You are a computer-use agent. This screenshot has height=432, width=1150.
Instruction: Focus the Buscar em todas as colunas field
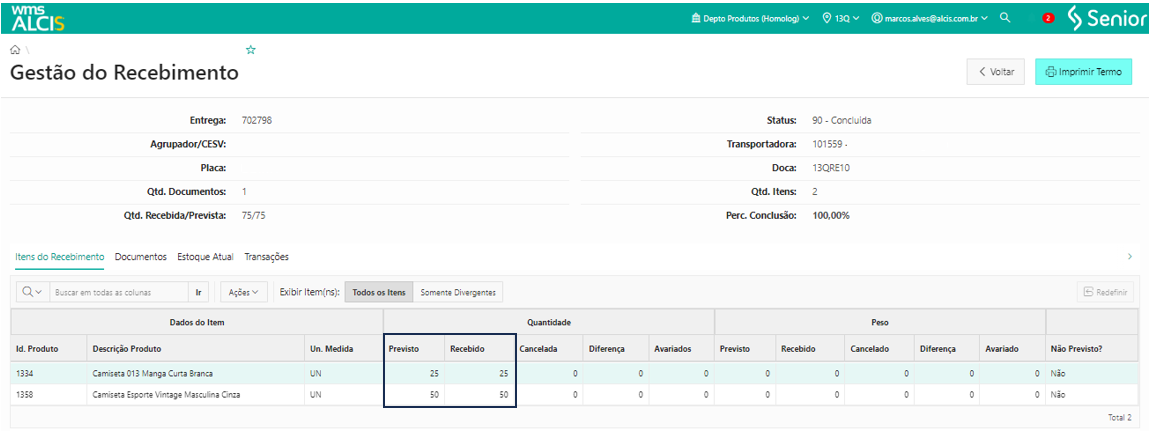pyautogui.click(x=119, y=292)
